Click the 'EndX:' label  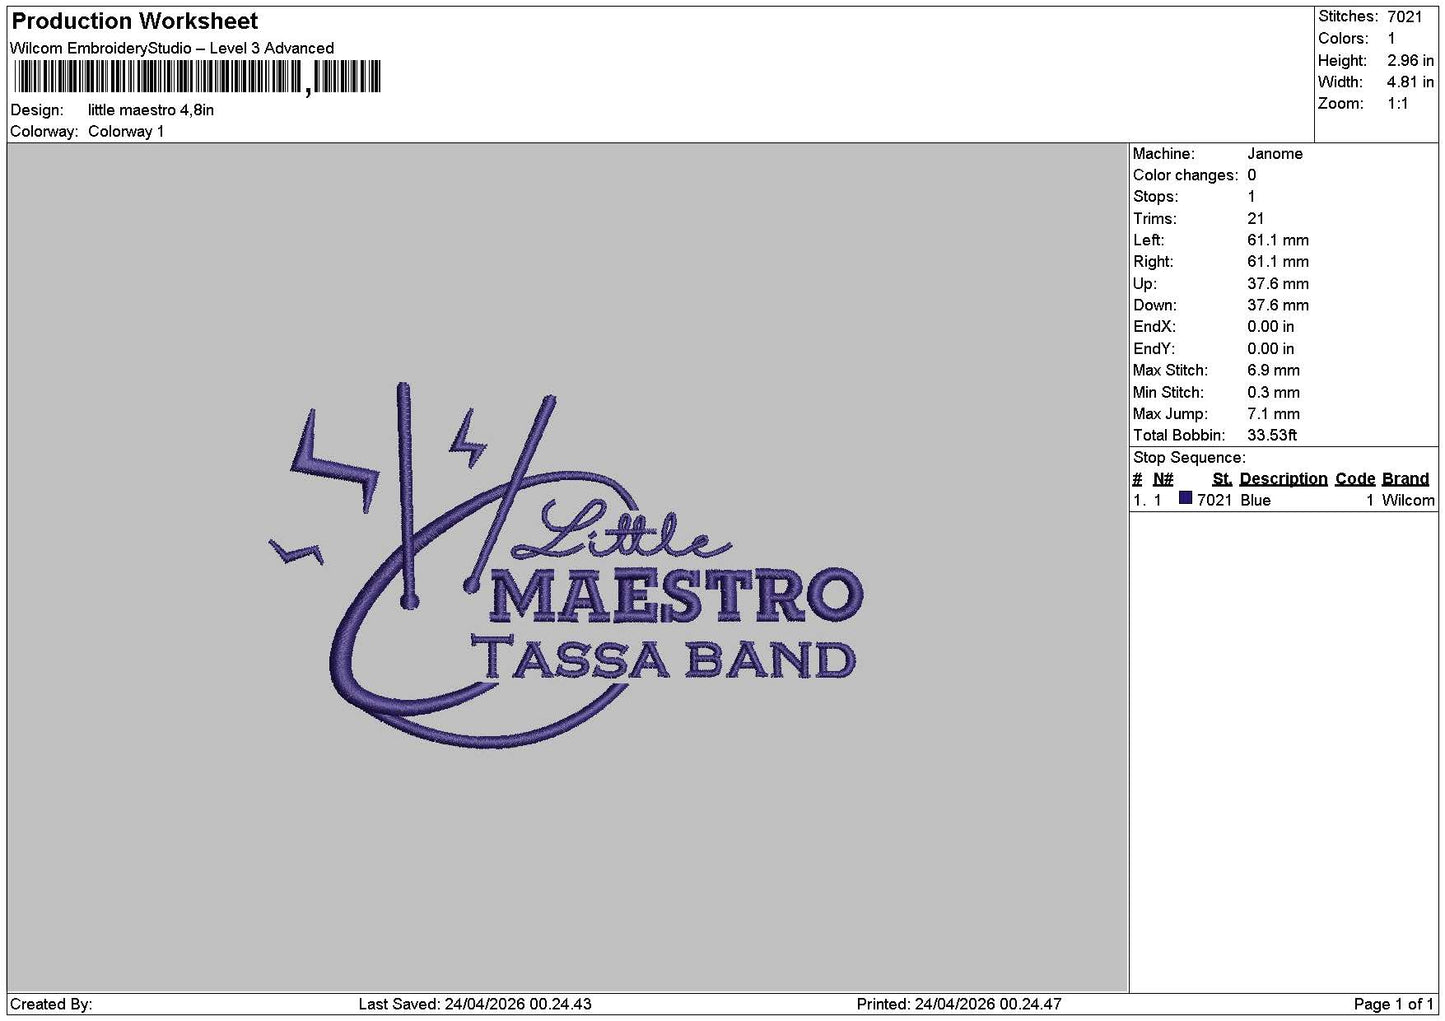tap(1154, 327)
